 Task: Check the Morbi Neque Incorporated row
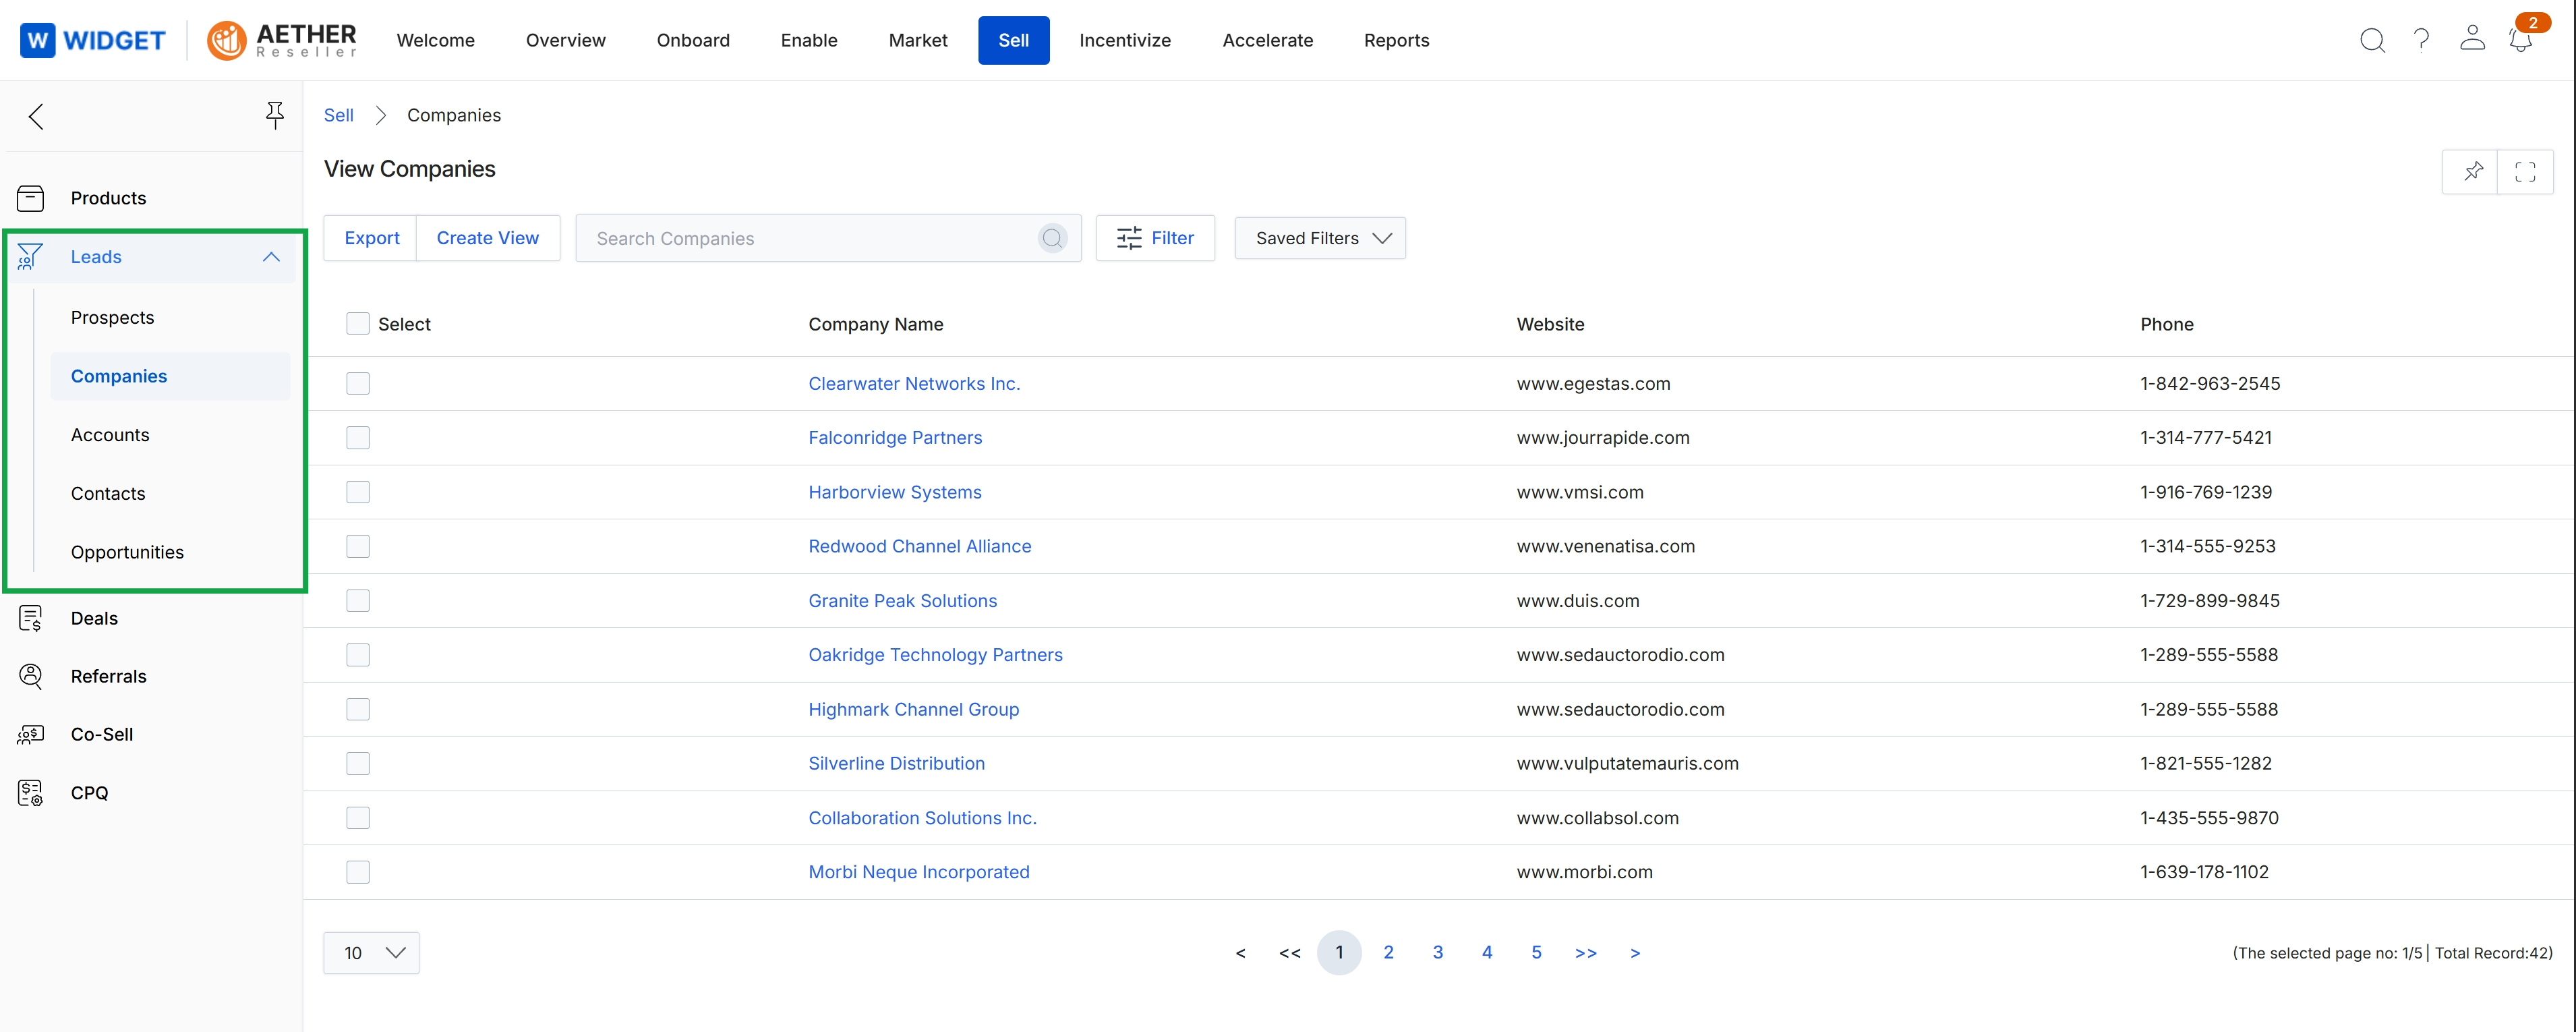click(x=358, y=872)
